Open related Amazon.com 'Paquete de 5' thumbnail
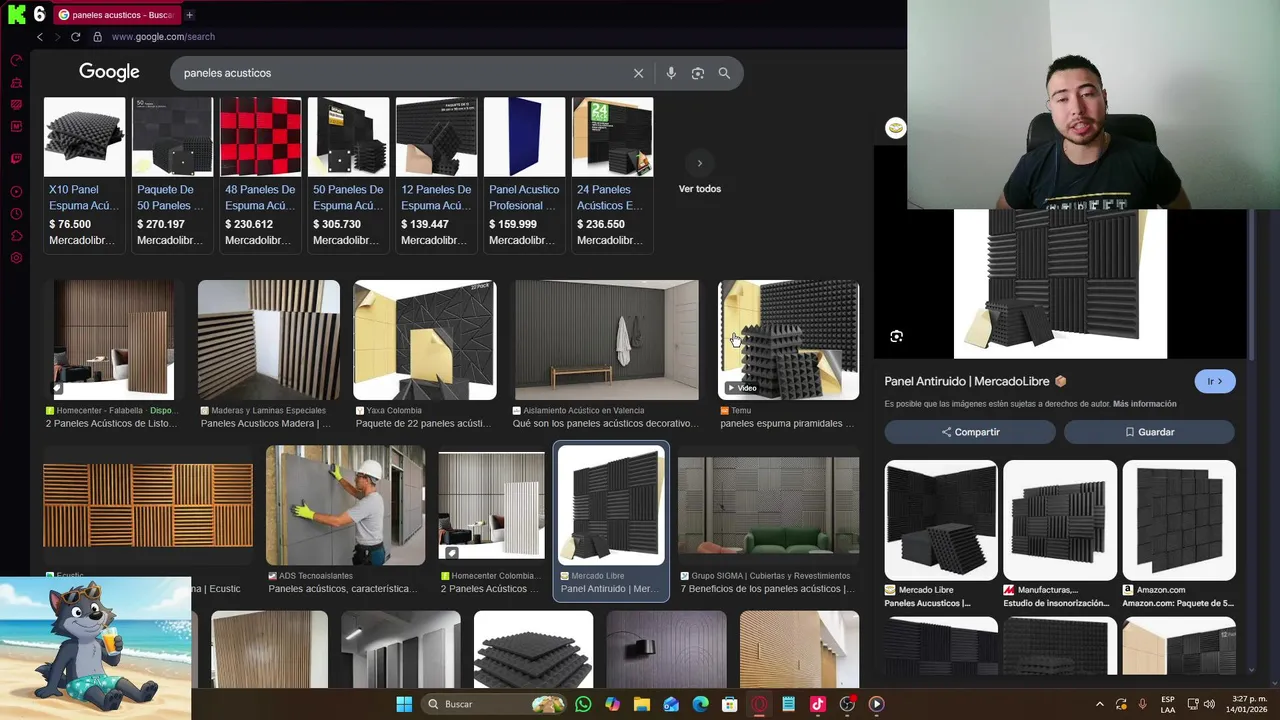Screen dimensions: 1280x720 1179,521
